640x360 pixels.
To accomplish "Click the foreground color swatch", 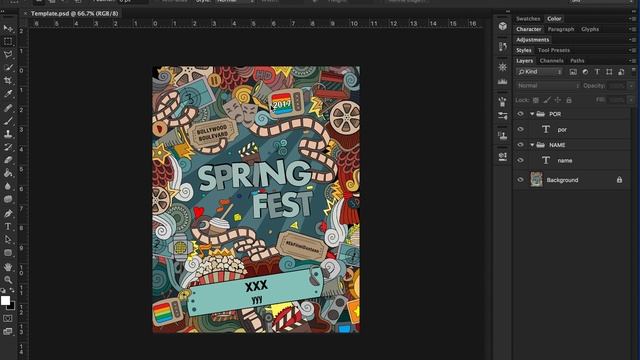I will coord(5,301).
